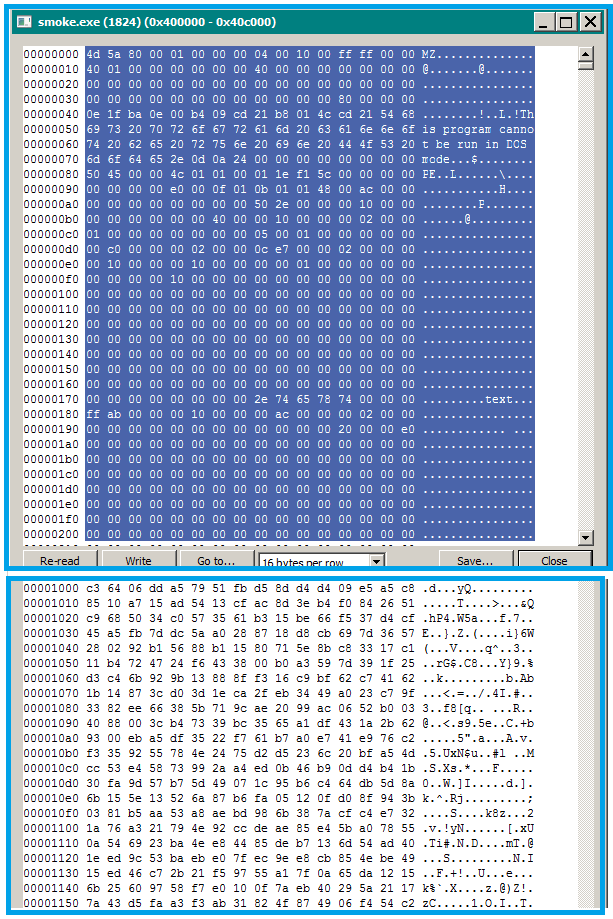Click the offset label 00001100
This screenshot has width=613, height=919.
(51, 827)
